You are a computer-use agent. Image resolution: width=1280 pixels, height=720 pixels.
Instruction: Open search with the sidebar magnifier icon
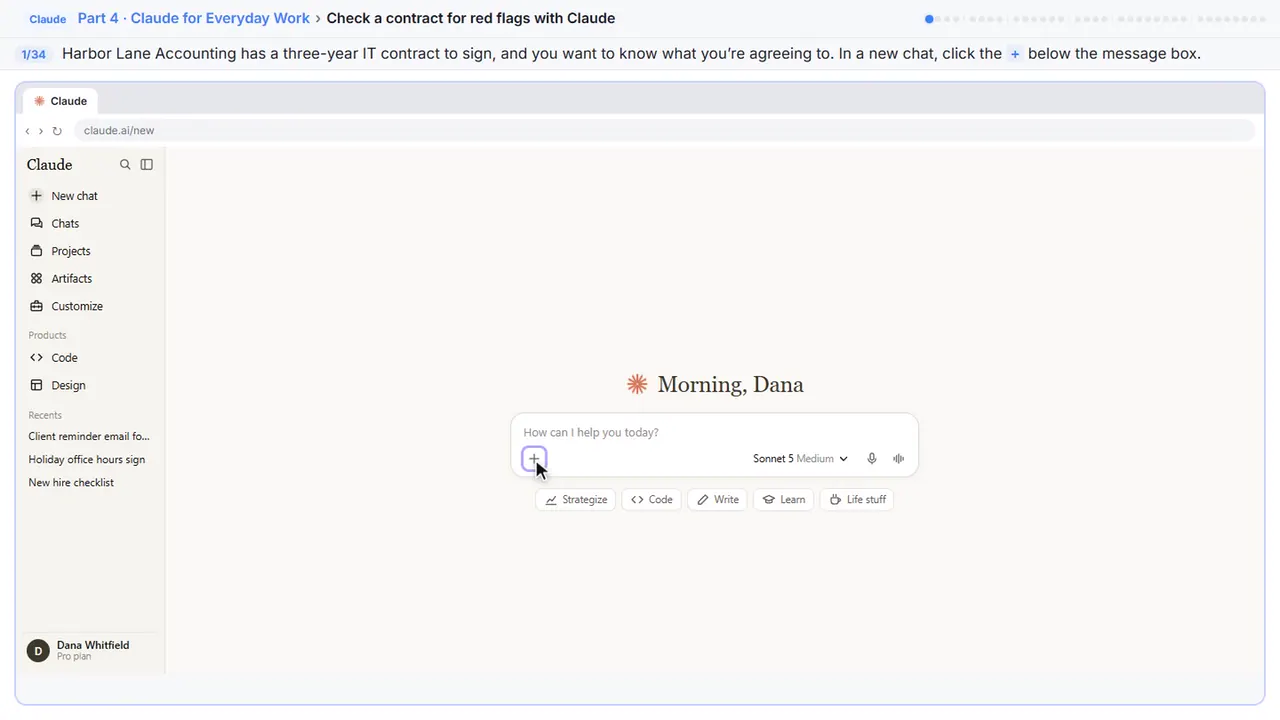click(125, 165)
